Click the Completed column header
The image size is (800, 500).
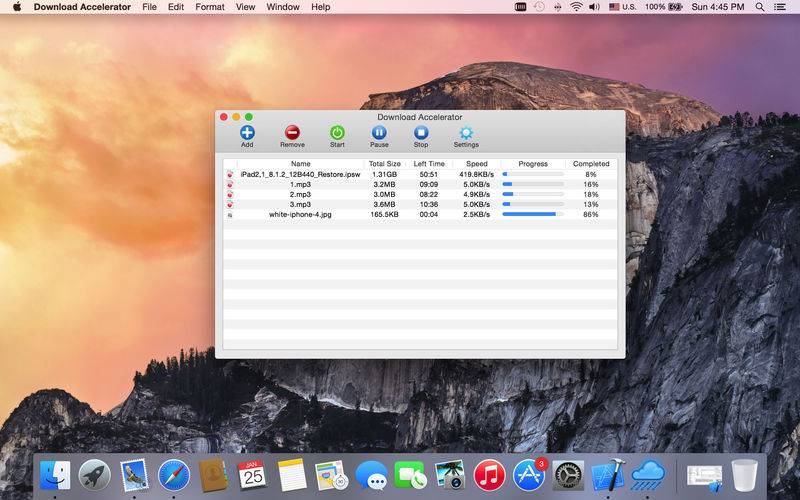click(591, 164)
